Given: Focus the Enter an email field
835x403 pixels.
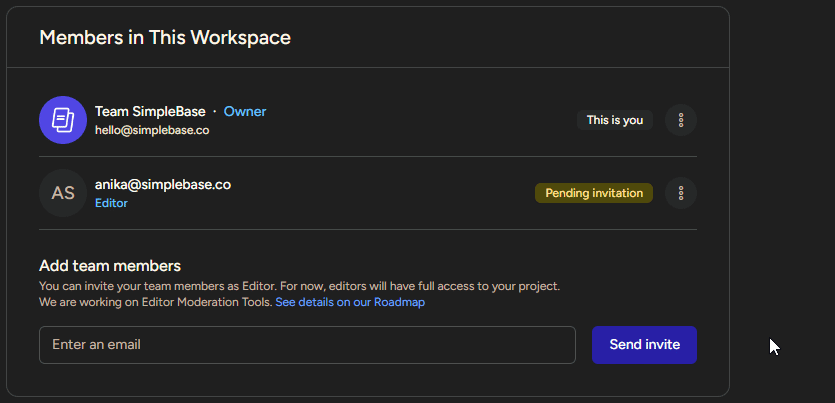Looking at the screenshot, I should [x=307, y=345].
